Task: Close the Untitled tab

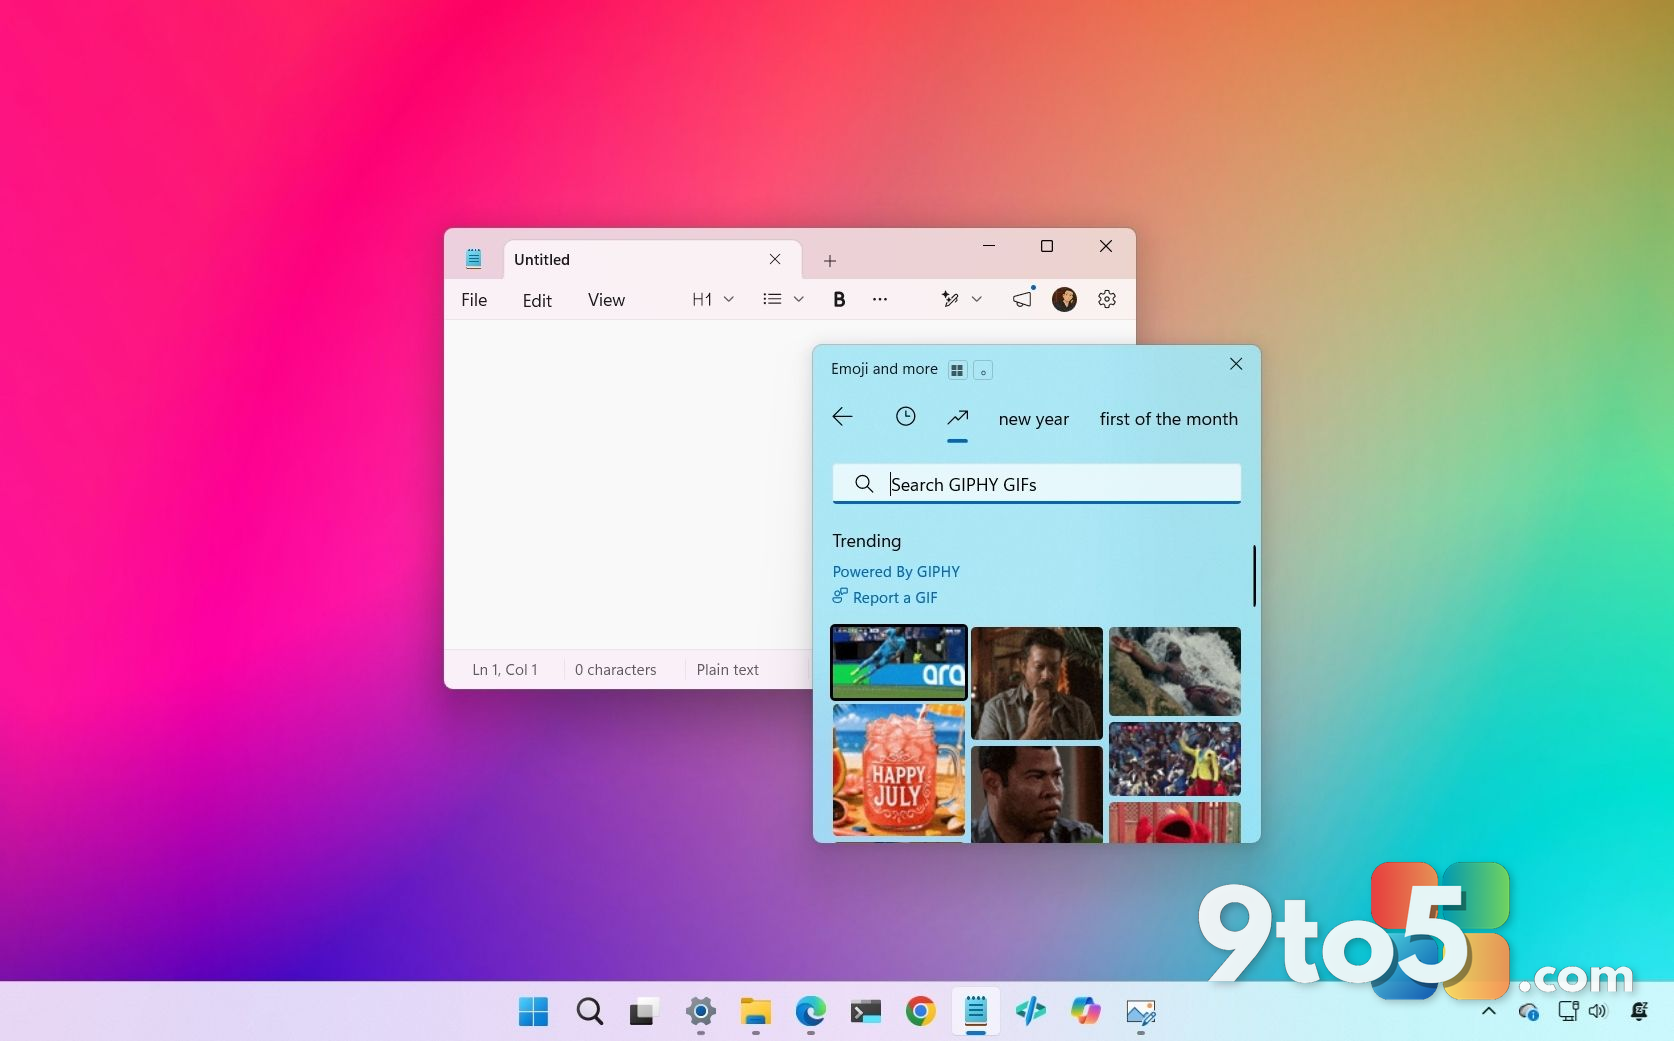Action: 775,259
